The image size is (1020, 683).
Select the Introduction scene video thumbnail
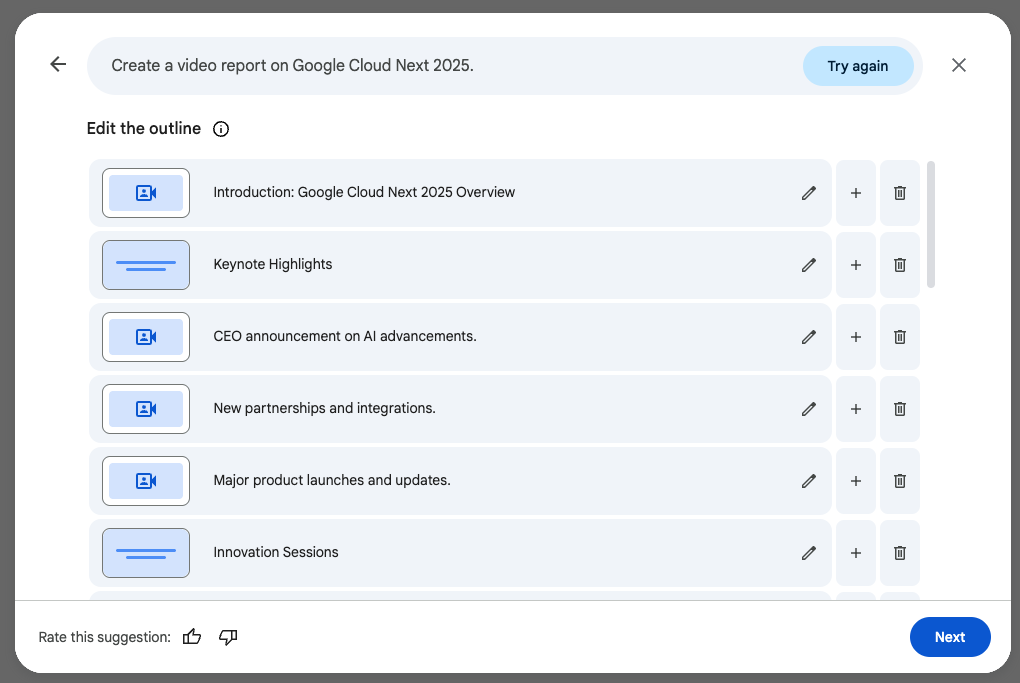click(146, 193)
